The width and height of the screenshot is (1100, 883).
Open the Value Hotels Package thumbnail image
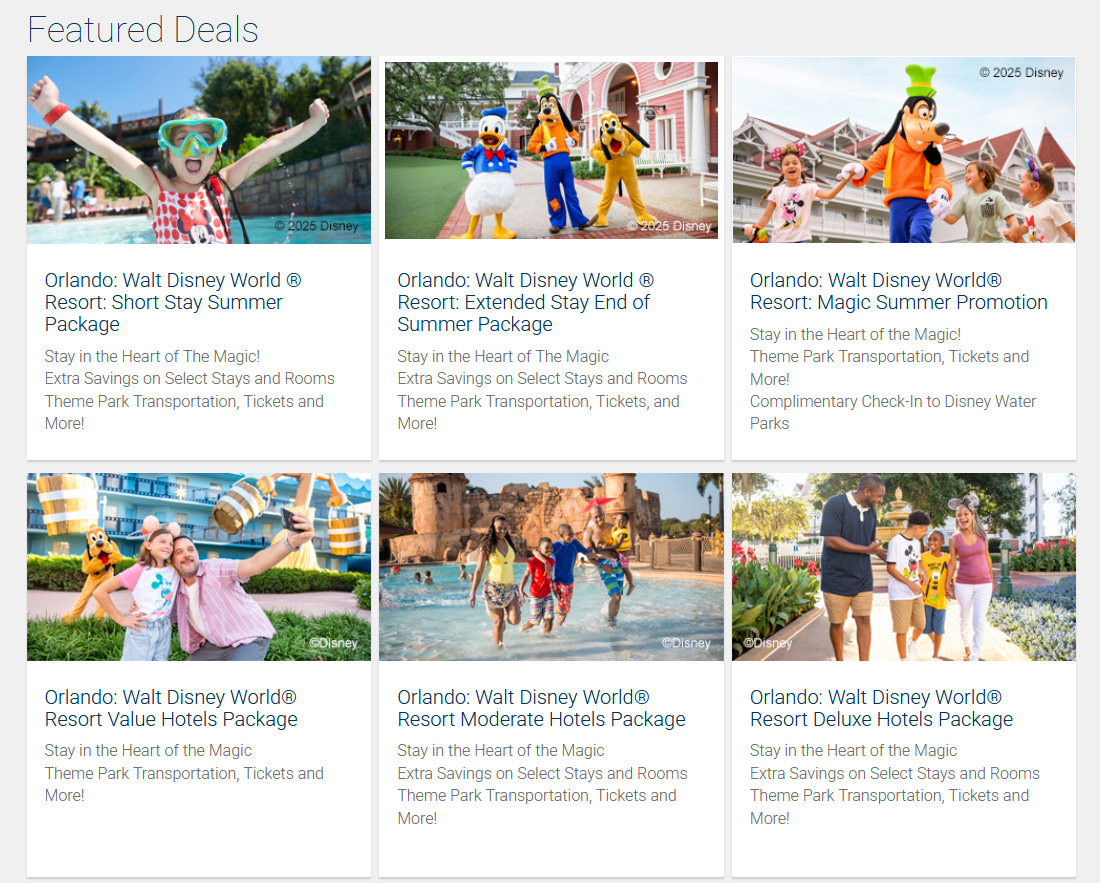coord(199,567)
